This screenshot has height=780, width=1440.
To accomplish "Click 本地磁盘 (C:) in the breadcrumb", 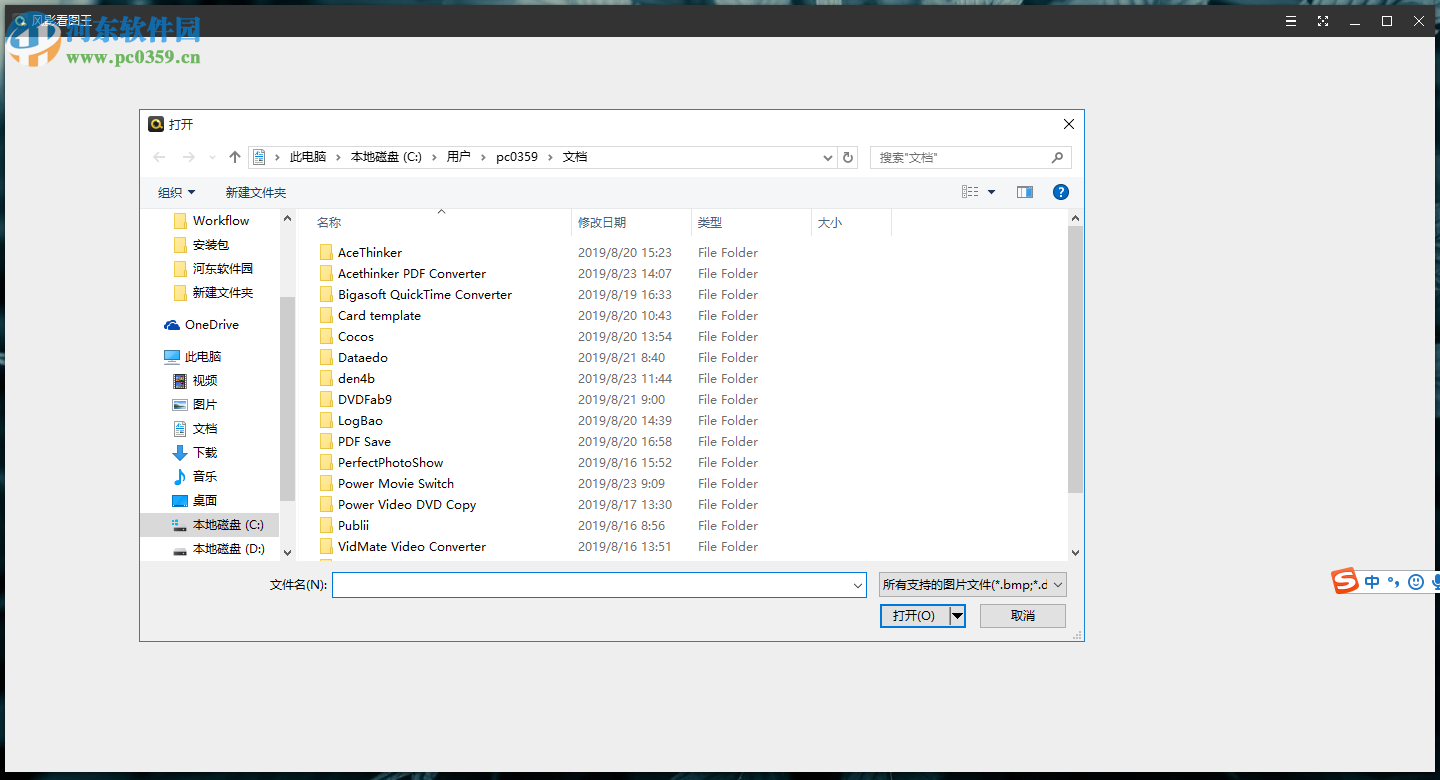I will tap(386, 157).
